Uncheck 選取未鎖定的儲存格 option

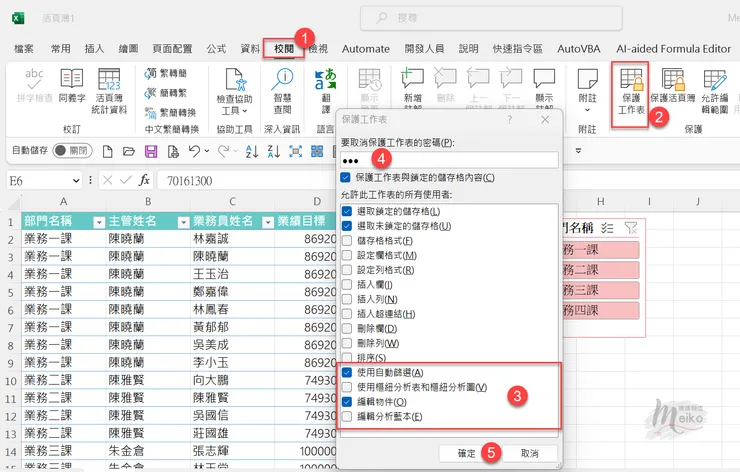coord(347,226)
